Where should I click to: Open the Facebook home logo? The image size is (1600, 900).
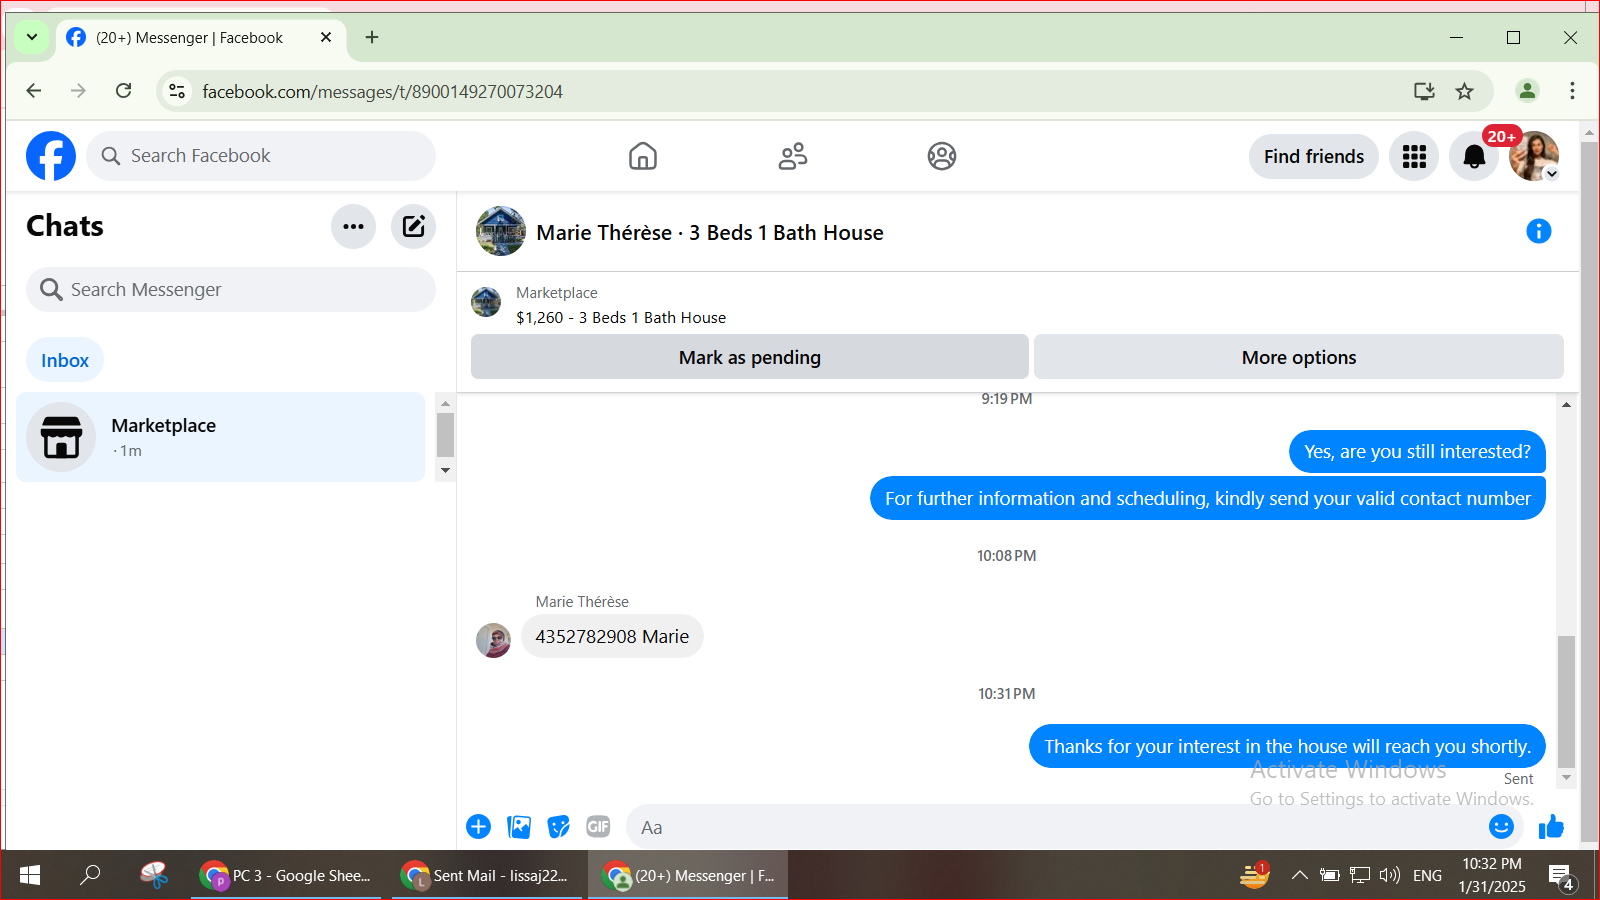tap(51, 156)
